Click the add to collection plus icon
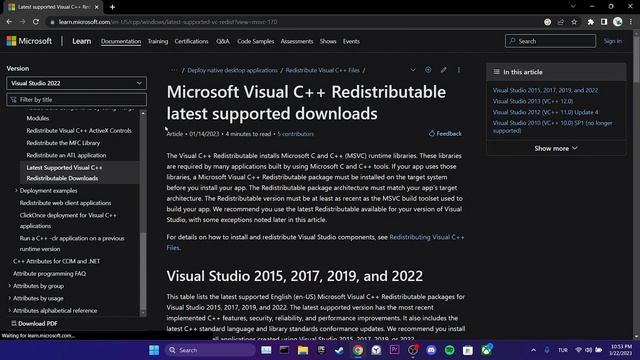This screenshot has height=360, width=640. [x=428, y=70]
